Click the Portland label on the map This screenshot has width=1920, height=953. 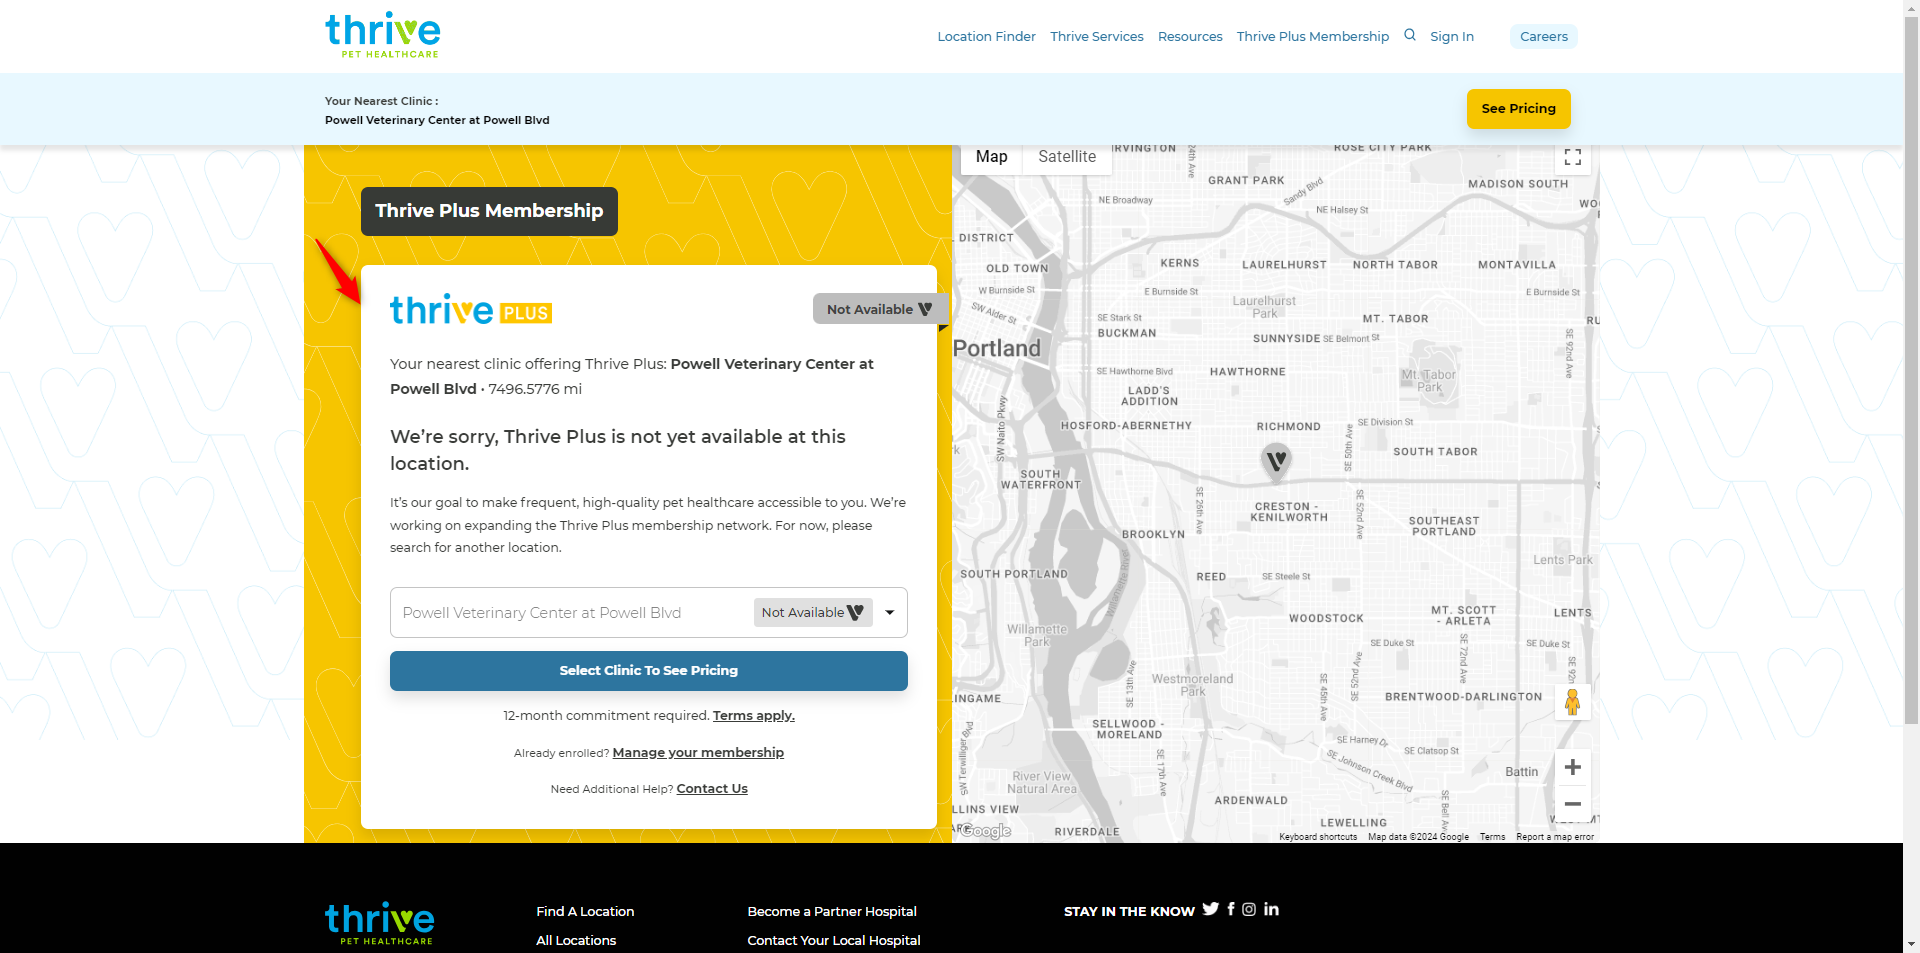997,348
